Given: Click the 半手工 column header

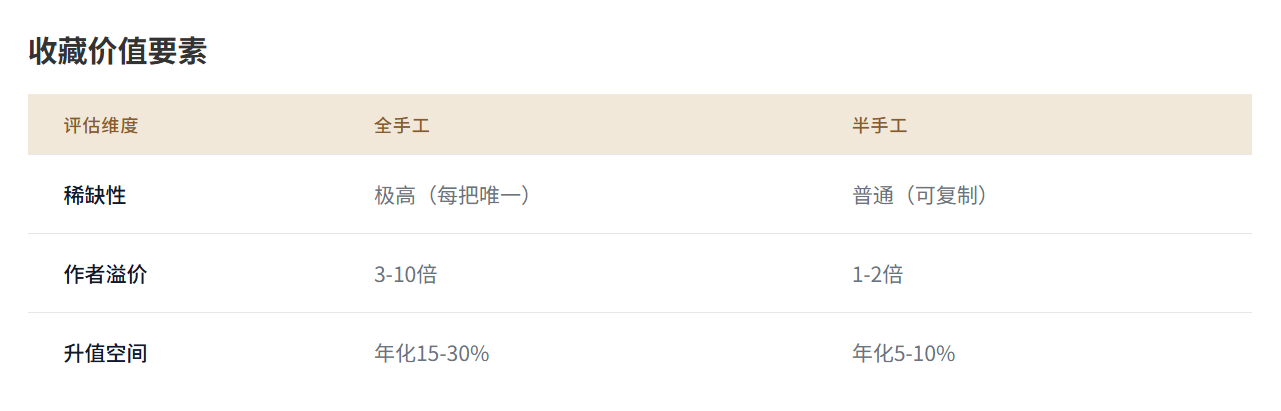Looking at the screenshot, I should (x=880, y=126).
